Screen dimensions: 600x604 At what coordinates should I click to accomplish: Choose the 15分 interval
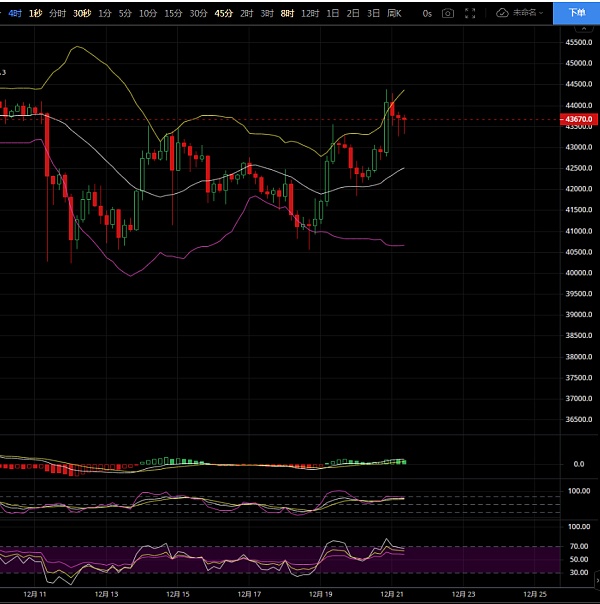click(x=173, y=13)
